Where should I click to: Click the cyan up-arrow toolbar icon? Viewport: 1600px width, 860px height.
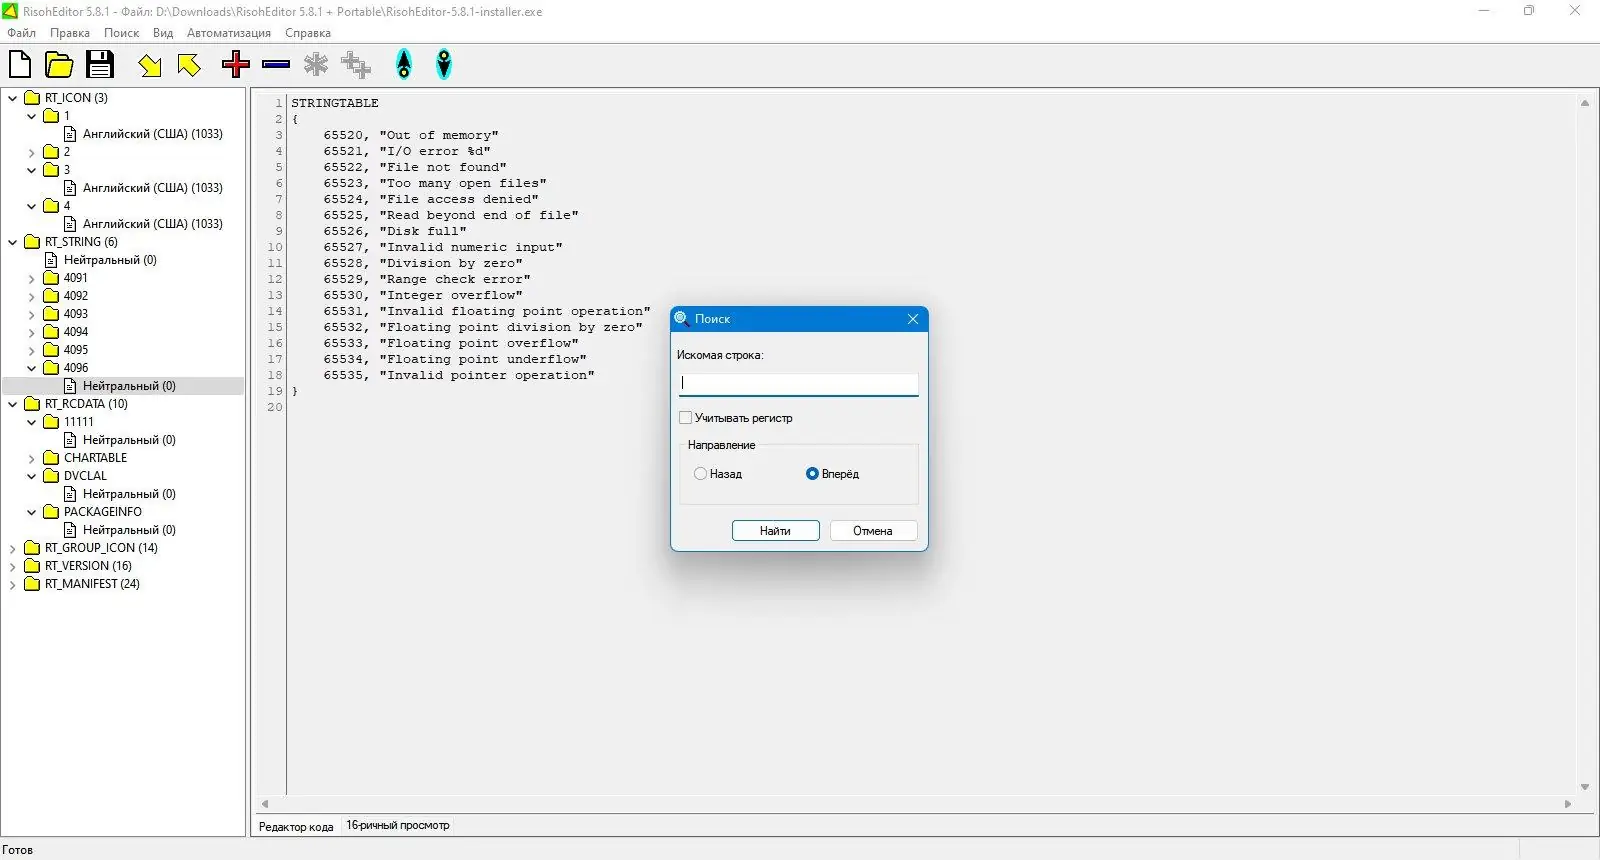(404, 65)
